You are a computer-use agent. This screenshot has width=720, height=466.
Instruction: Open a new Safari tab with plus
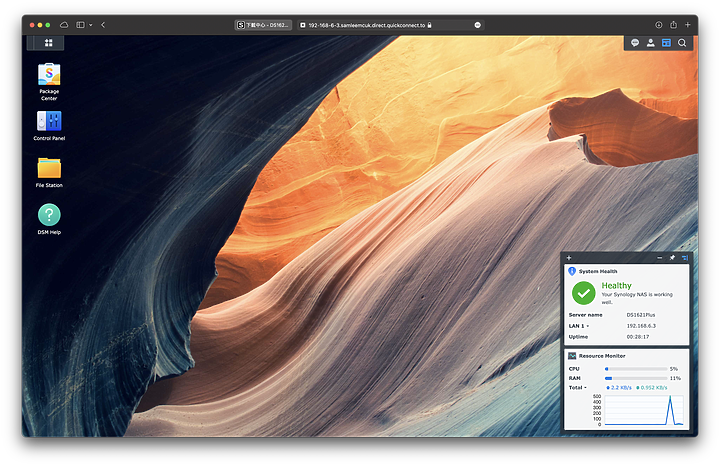pos(688,25)
